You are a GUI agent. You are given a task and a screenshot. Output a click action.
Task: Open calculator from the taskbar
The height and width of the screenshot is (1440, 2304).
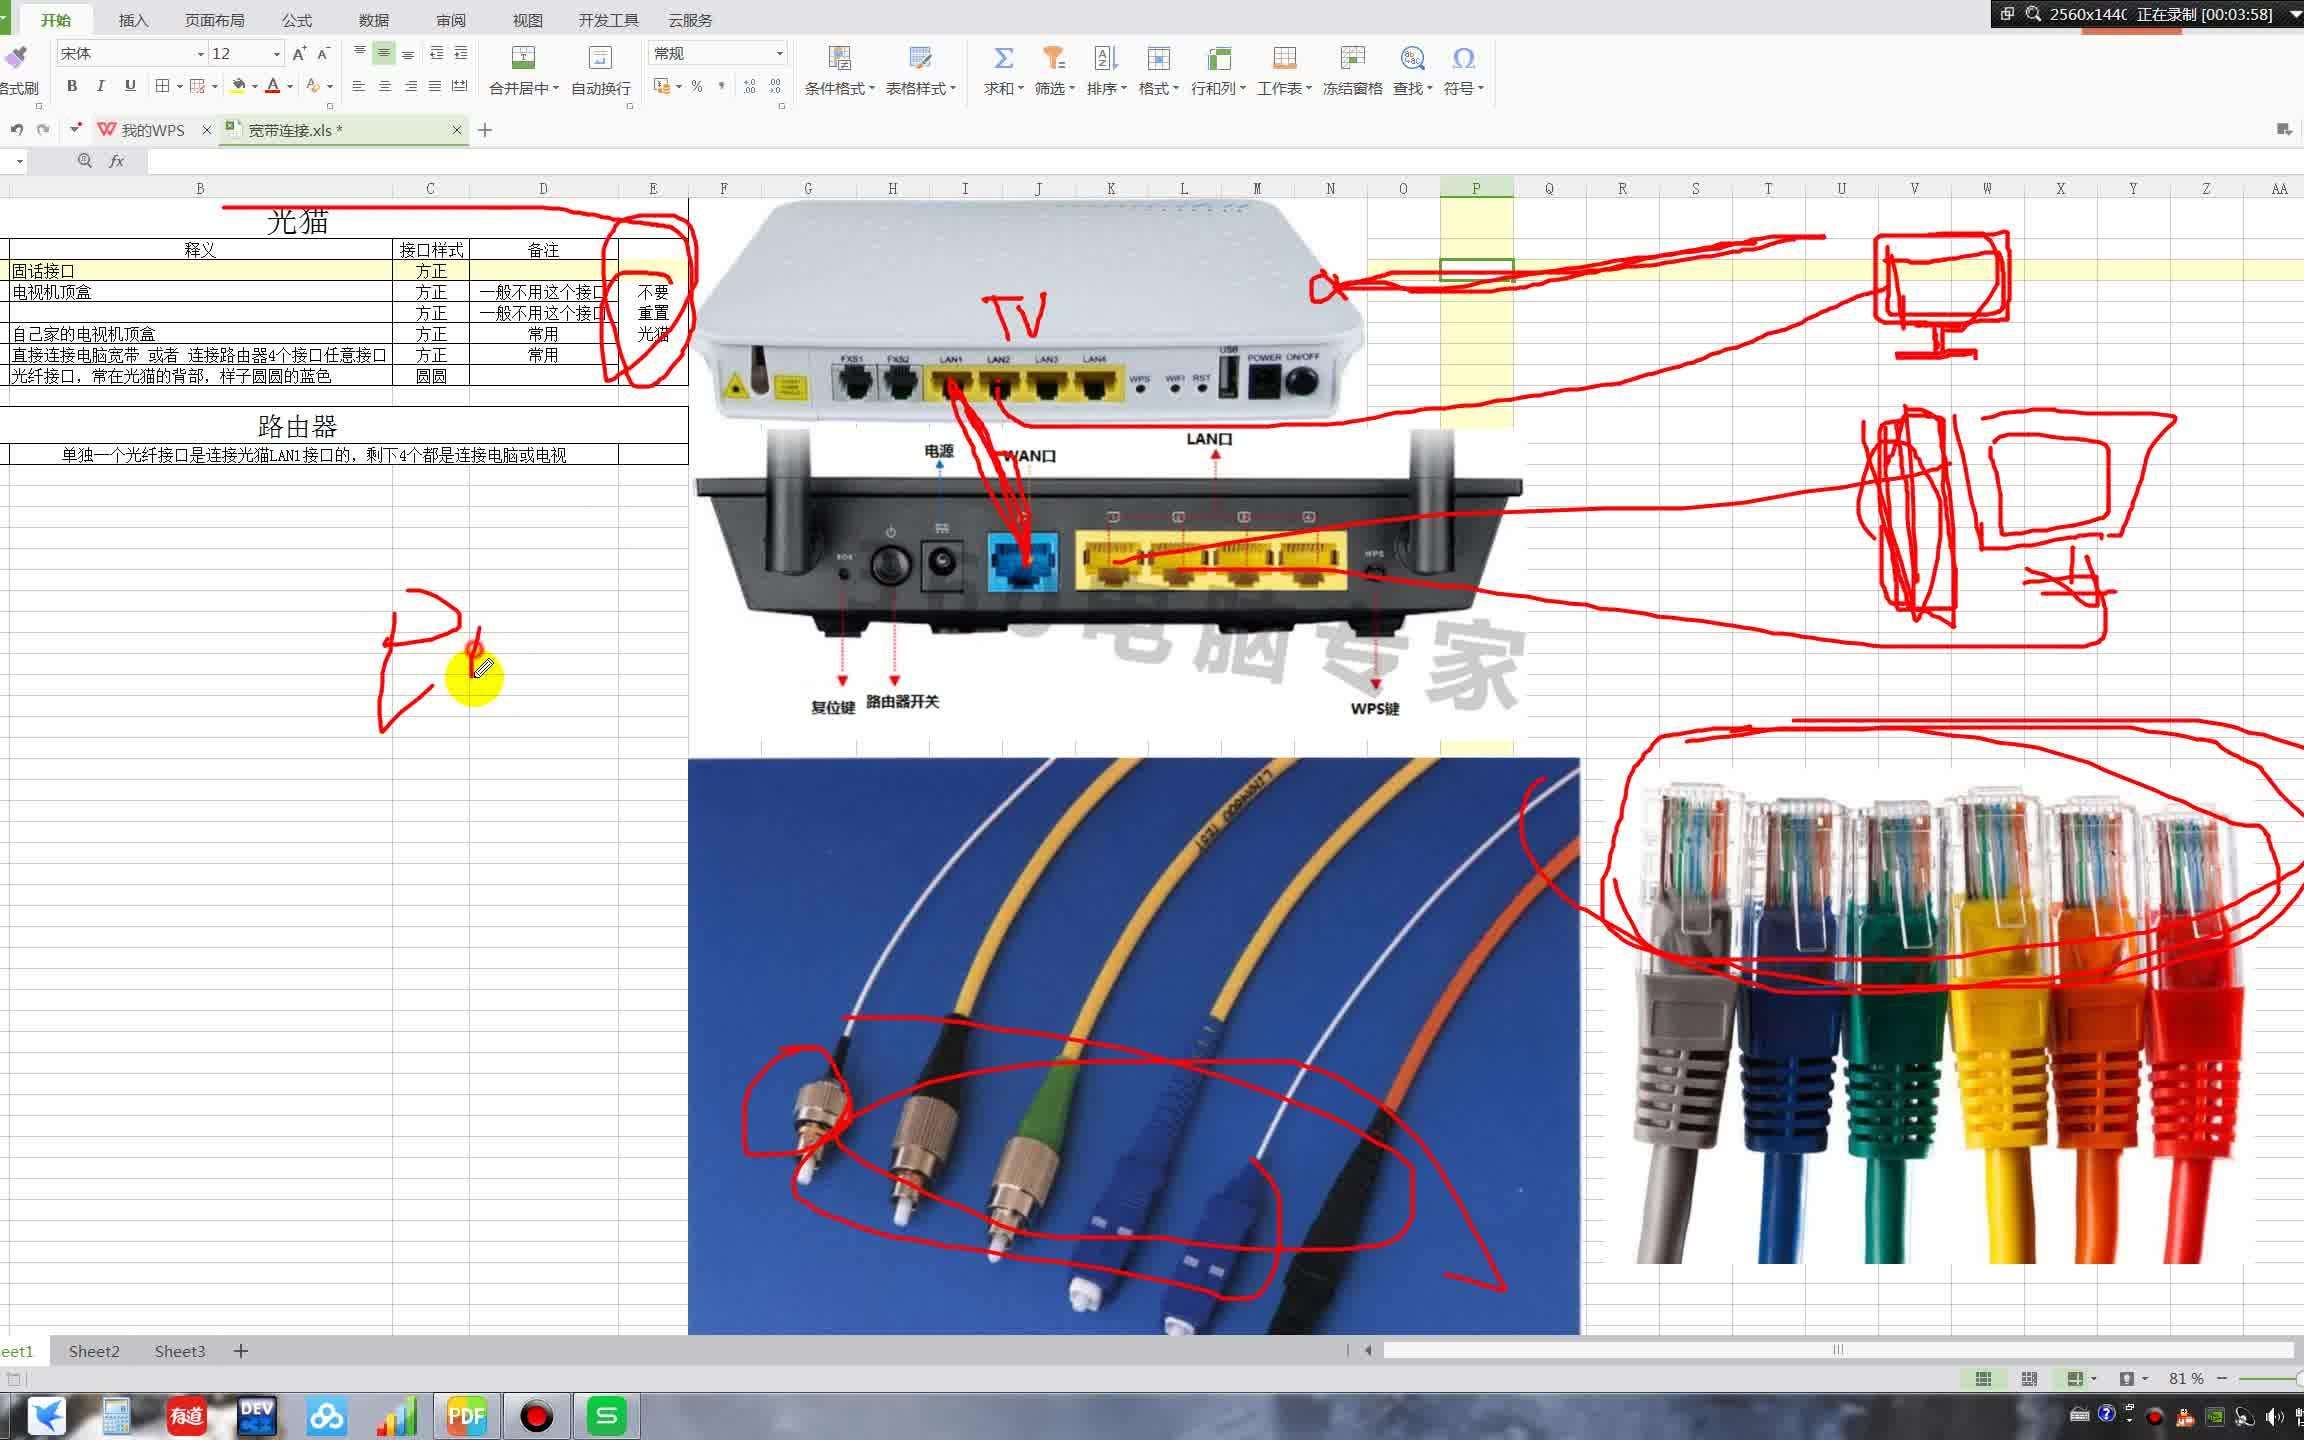[116, 1416]
